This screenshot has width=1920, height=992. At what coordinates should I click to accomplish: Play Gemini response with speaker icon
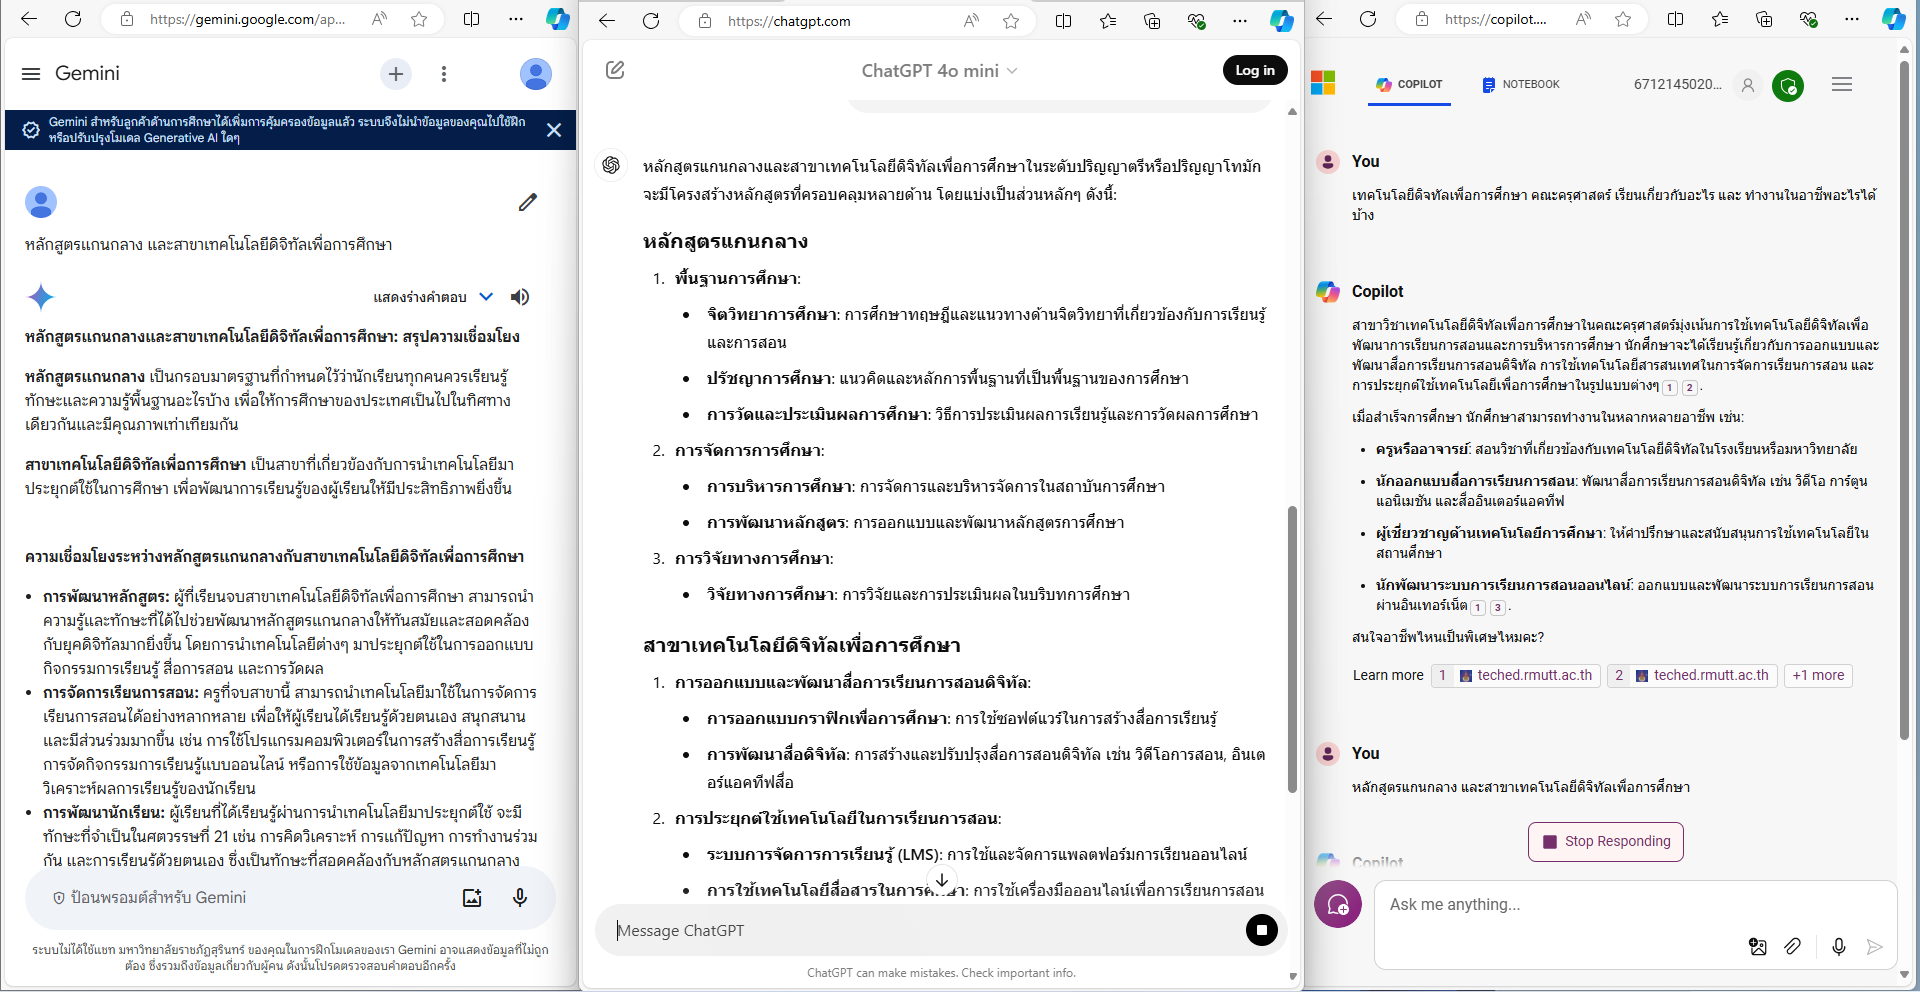tap(520, 297)
